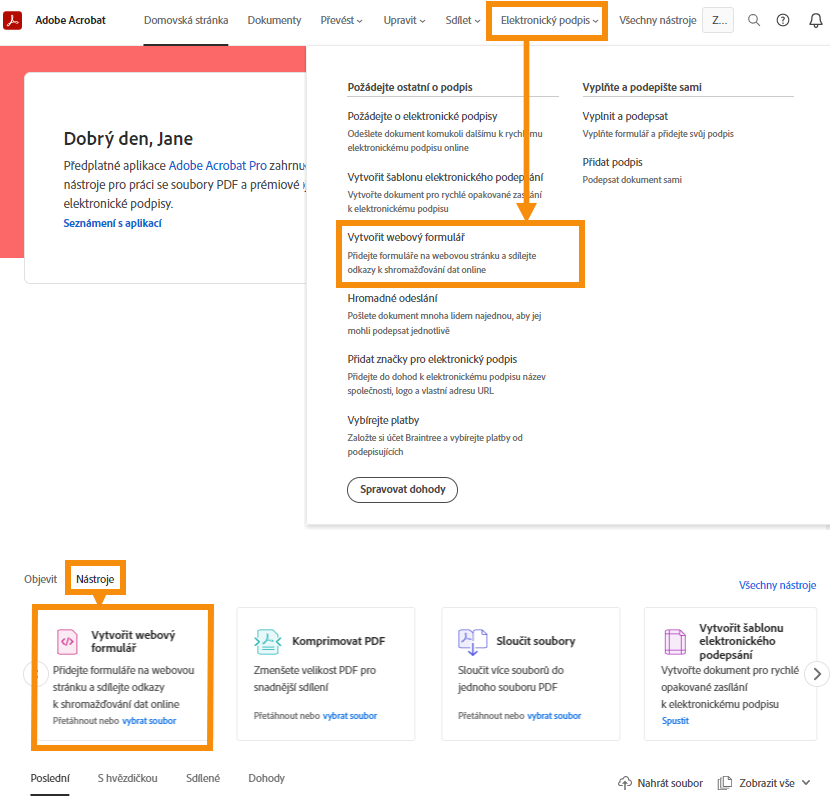Open the Domovská stránka tab
The width and height of the screenshot is (830, 810).
186,20
